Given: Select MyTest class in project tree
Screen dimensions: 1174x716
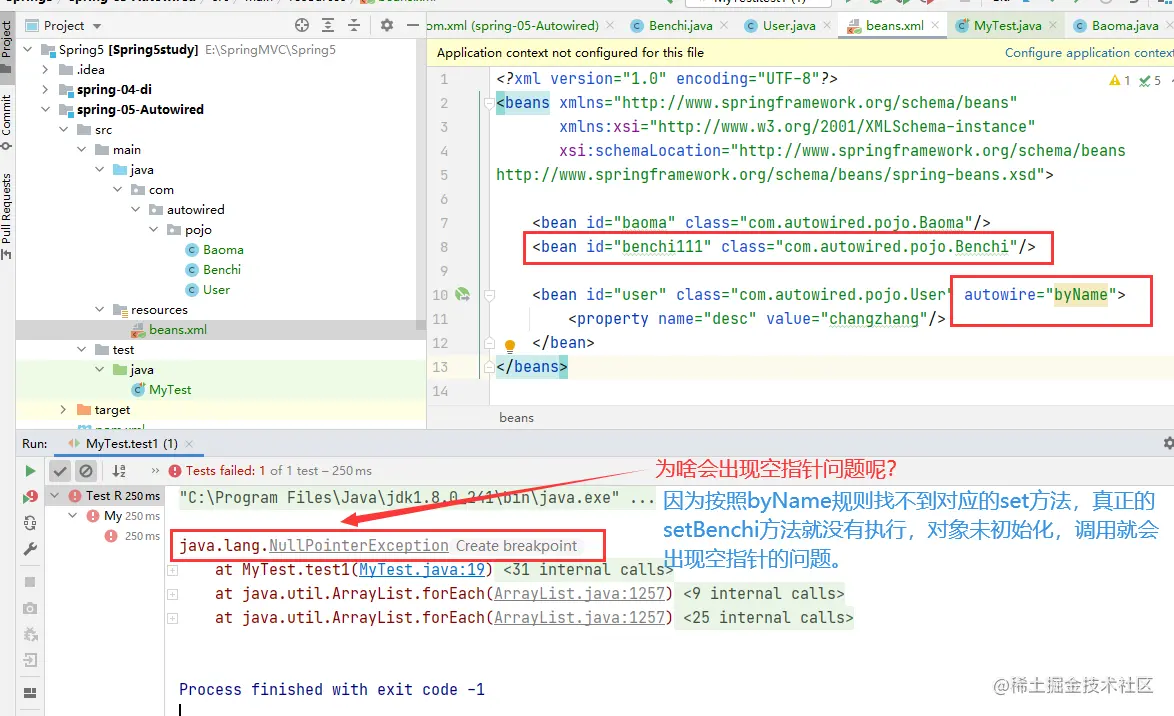Looking at the screenshot, I should (x=170, y=389).
